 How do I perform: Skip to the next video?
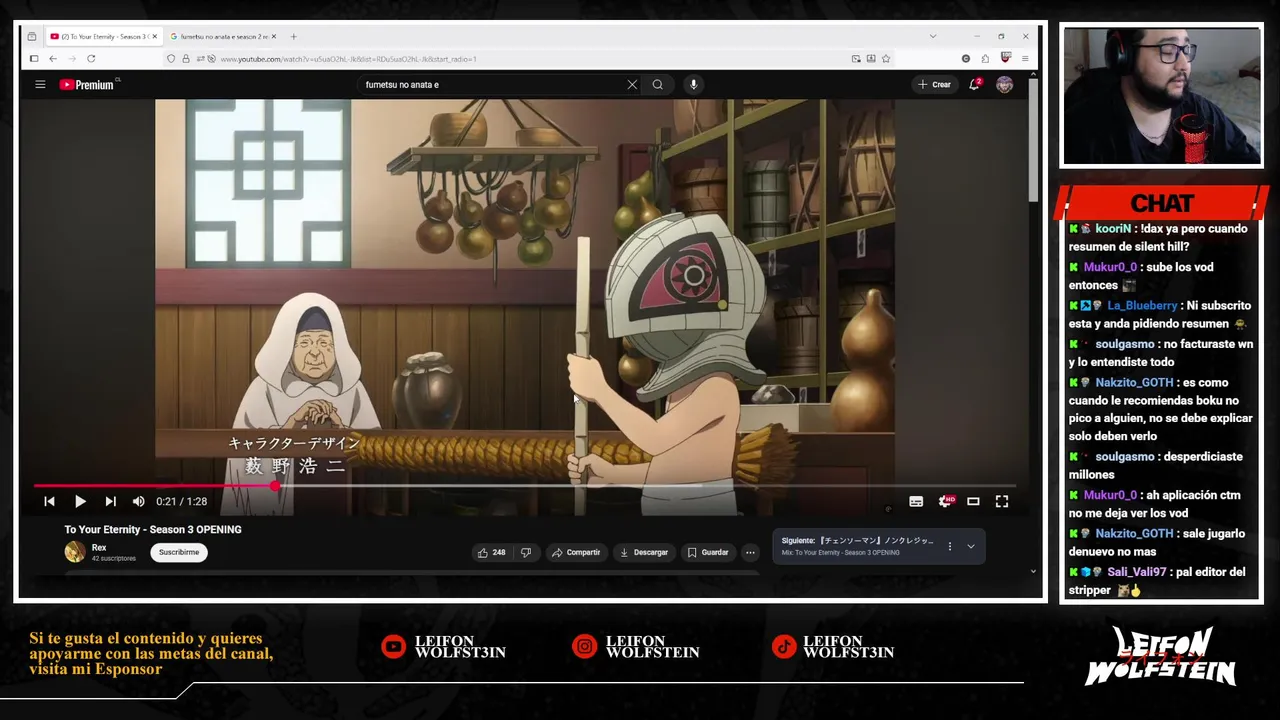pyautogui.click(x=111, y=502)
